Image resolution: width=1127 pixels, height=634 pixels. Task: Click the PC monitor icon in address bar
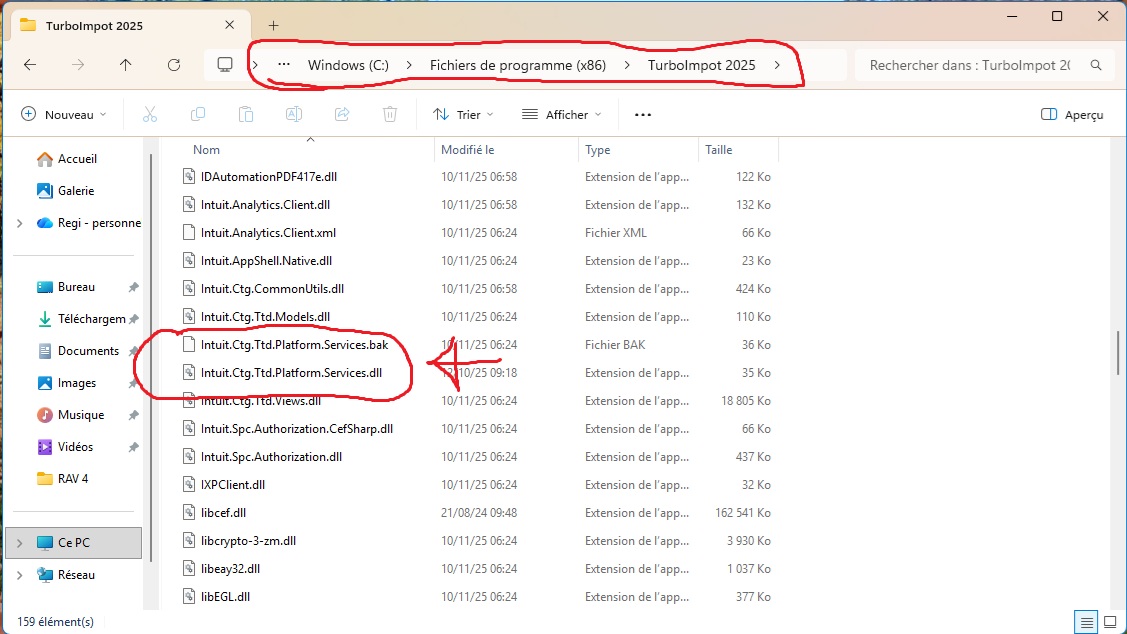(225, 65)
